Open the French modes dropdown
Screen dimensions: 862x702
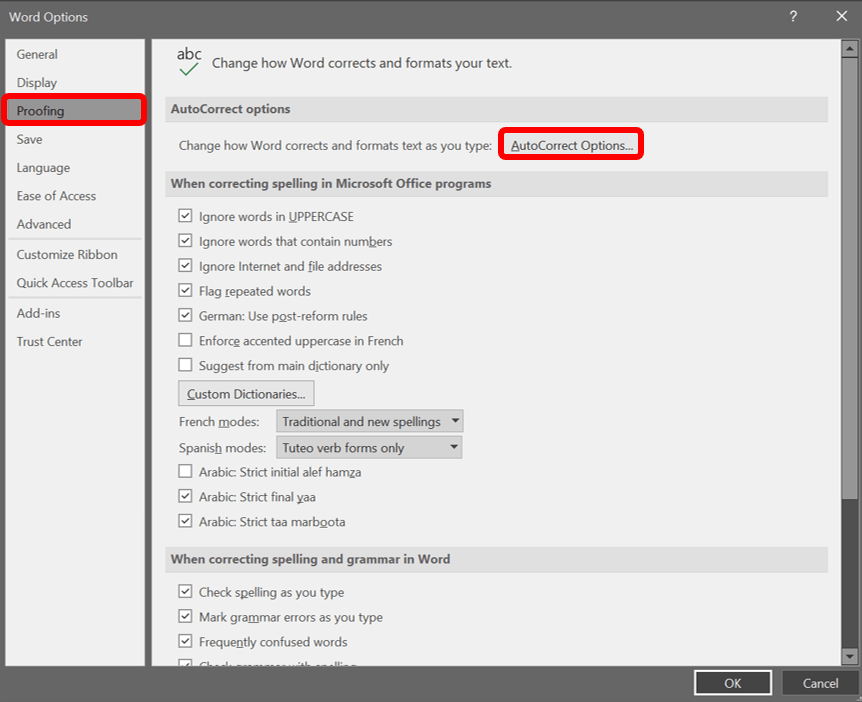[369, 422]
